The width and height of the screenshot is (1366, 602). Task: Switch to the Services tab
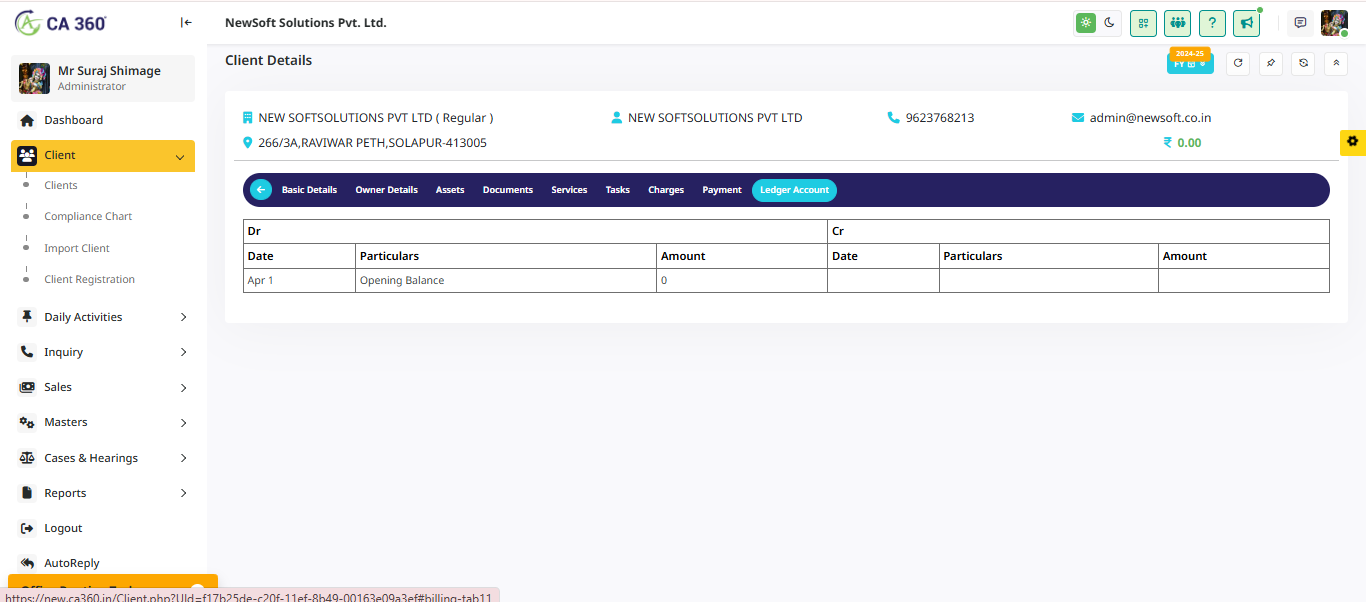tap(569, 190)
